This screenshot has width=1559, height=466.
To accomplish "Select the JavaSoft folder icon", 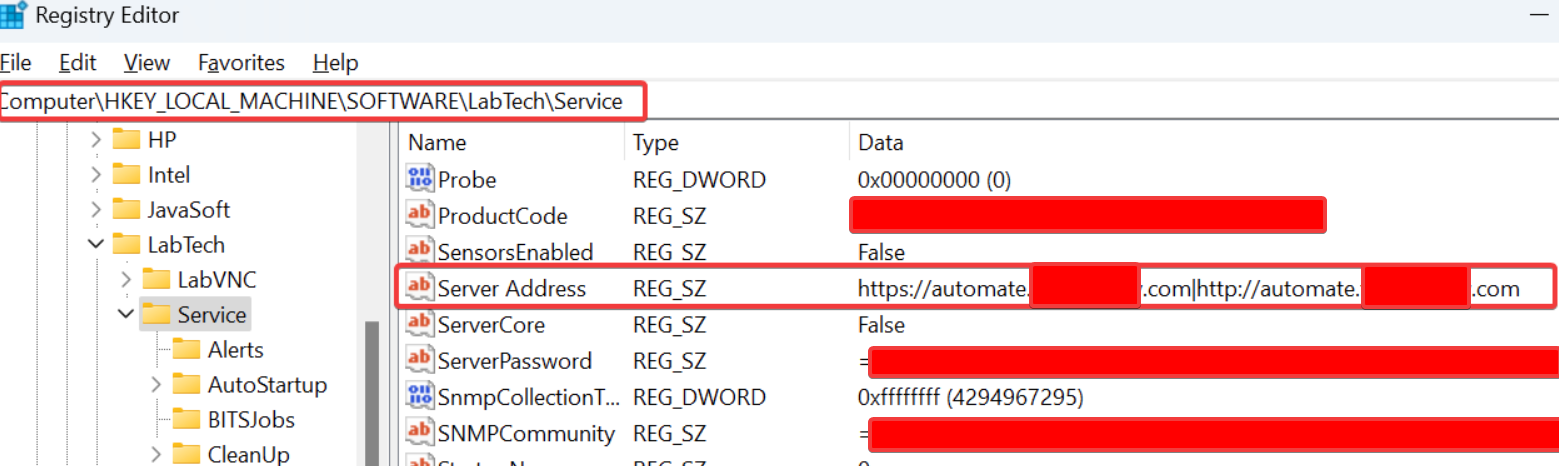I will click(x=126, y=210).
